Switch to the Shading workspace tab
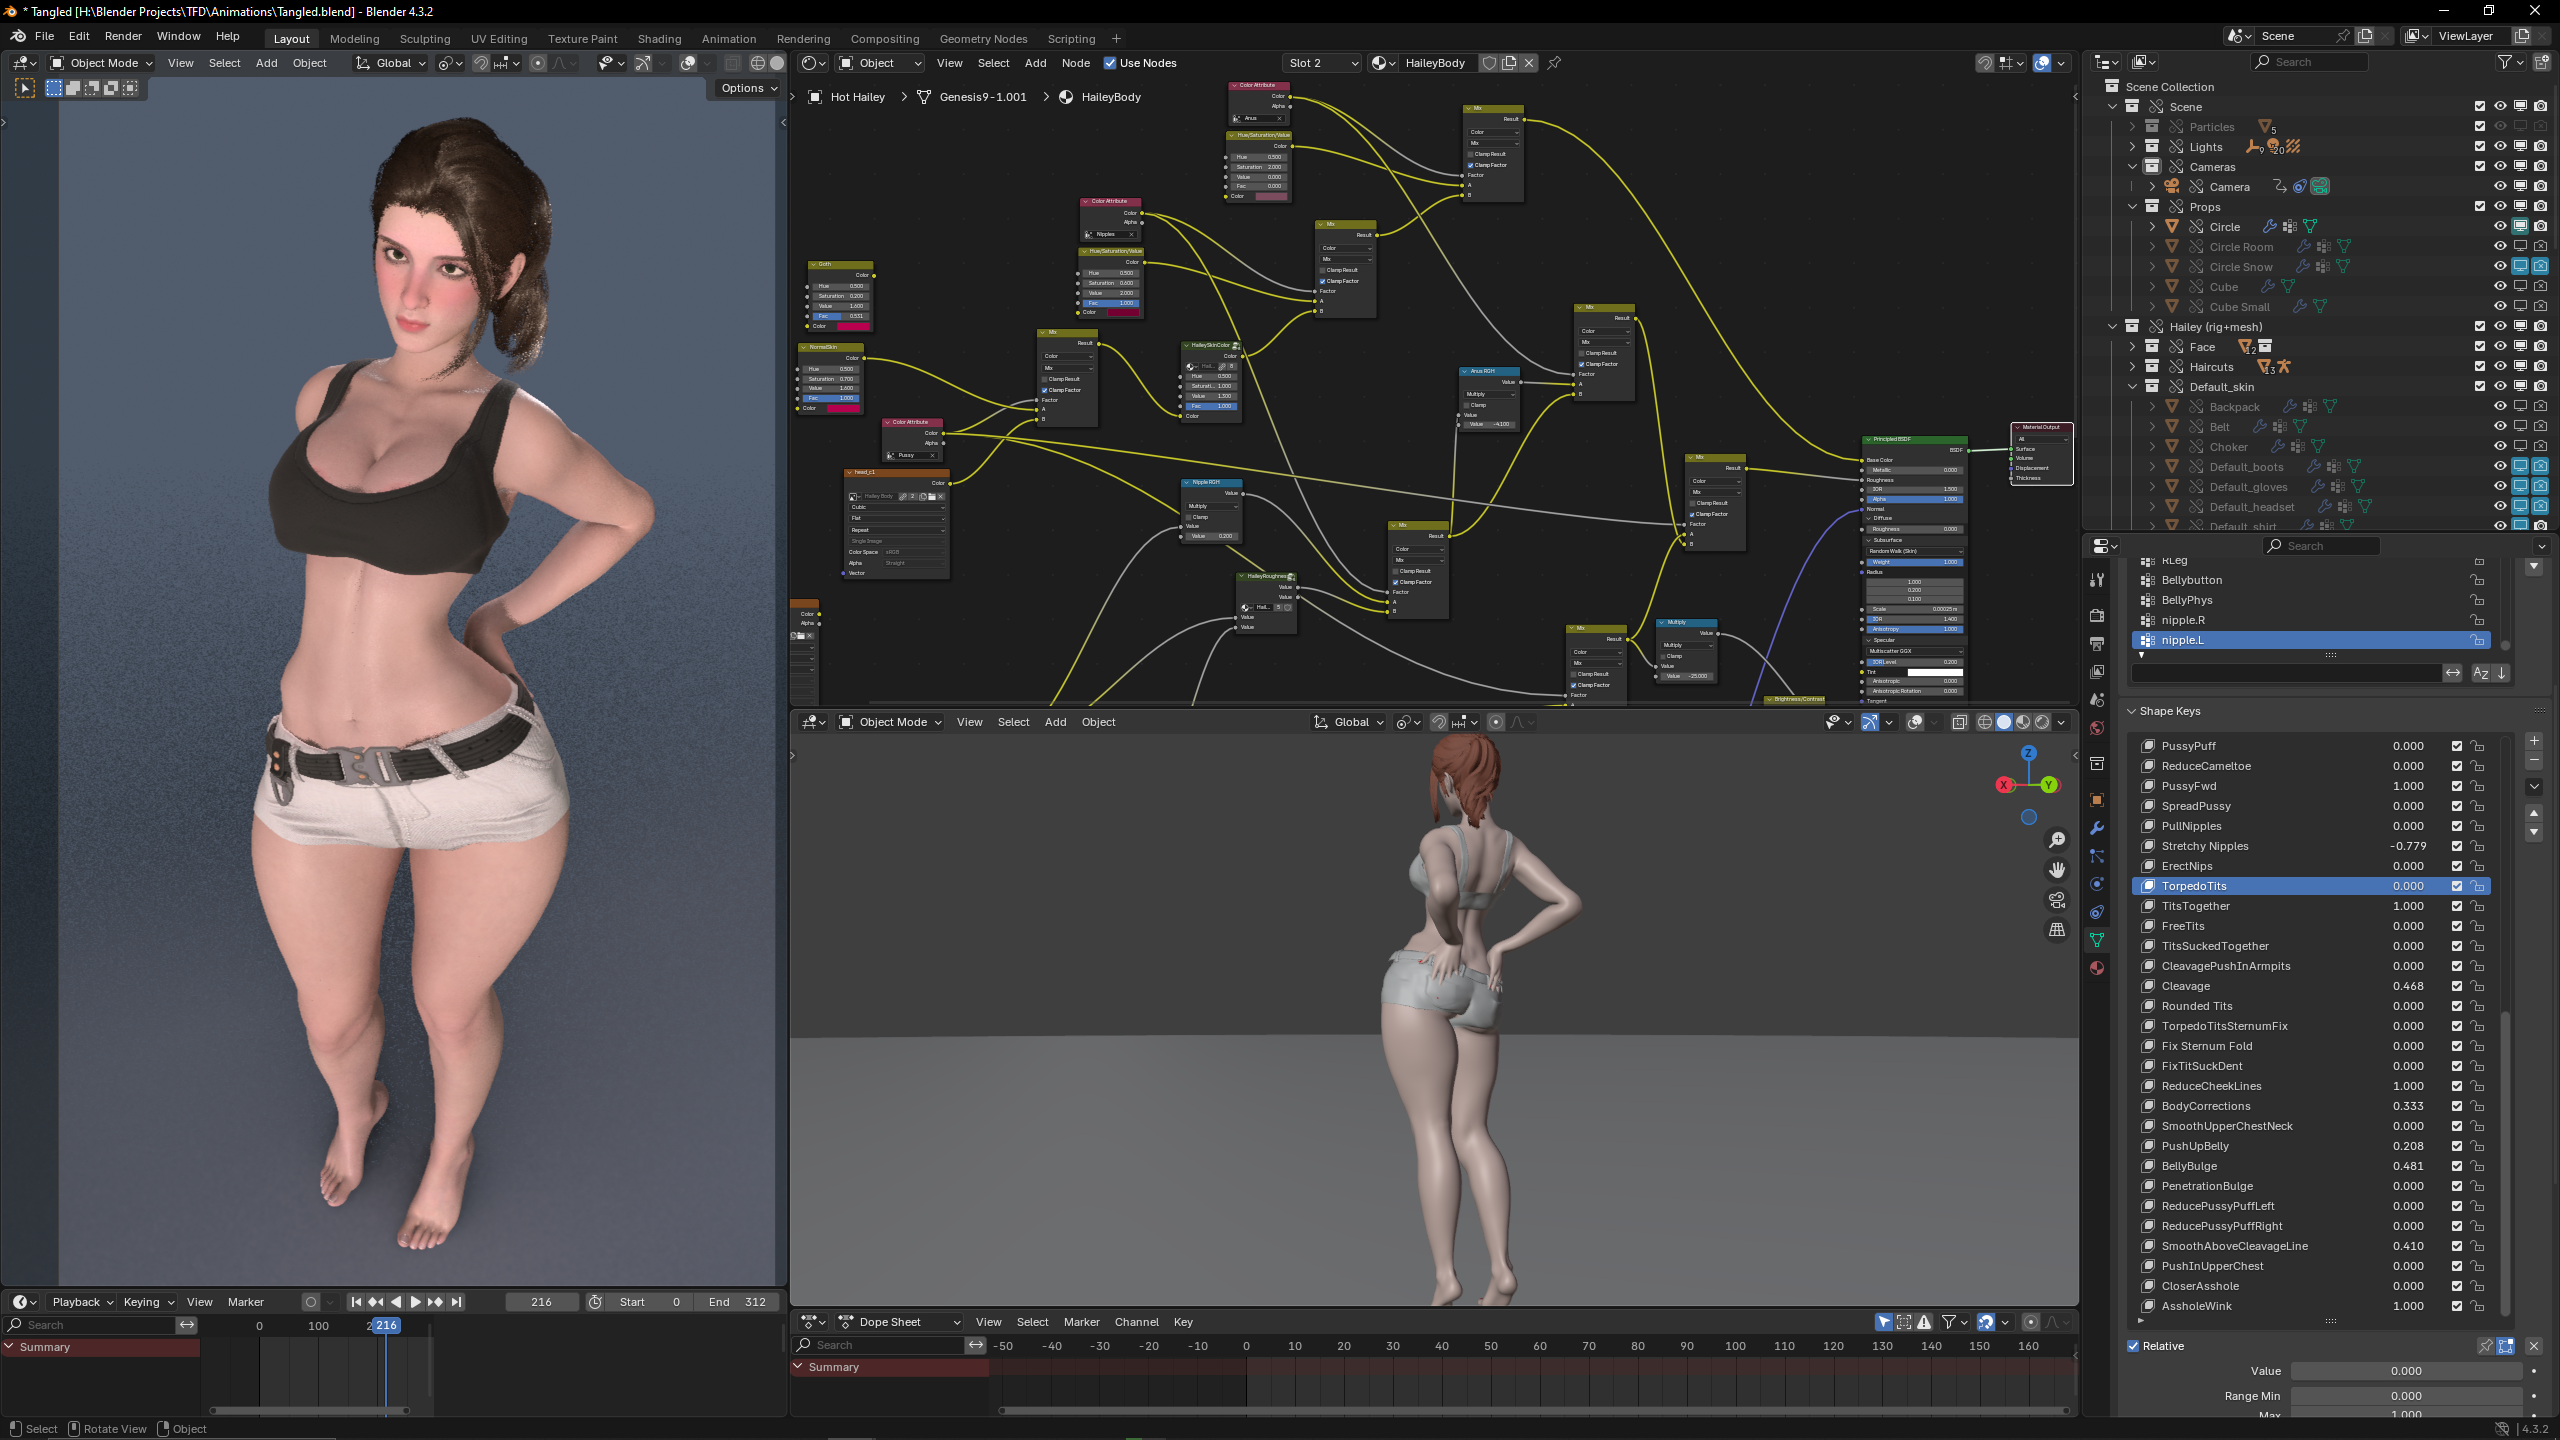 (x=659, y=39)
